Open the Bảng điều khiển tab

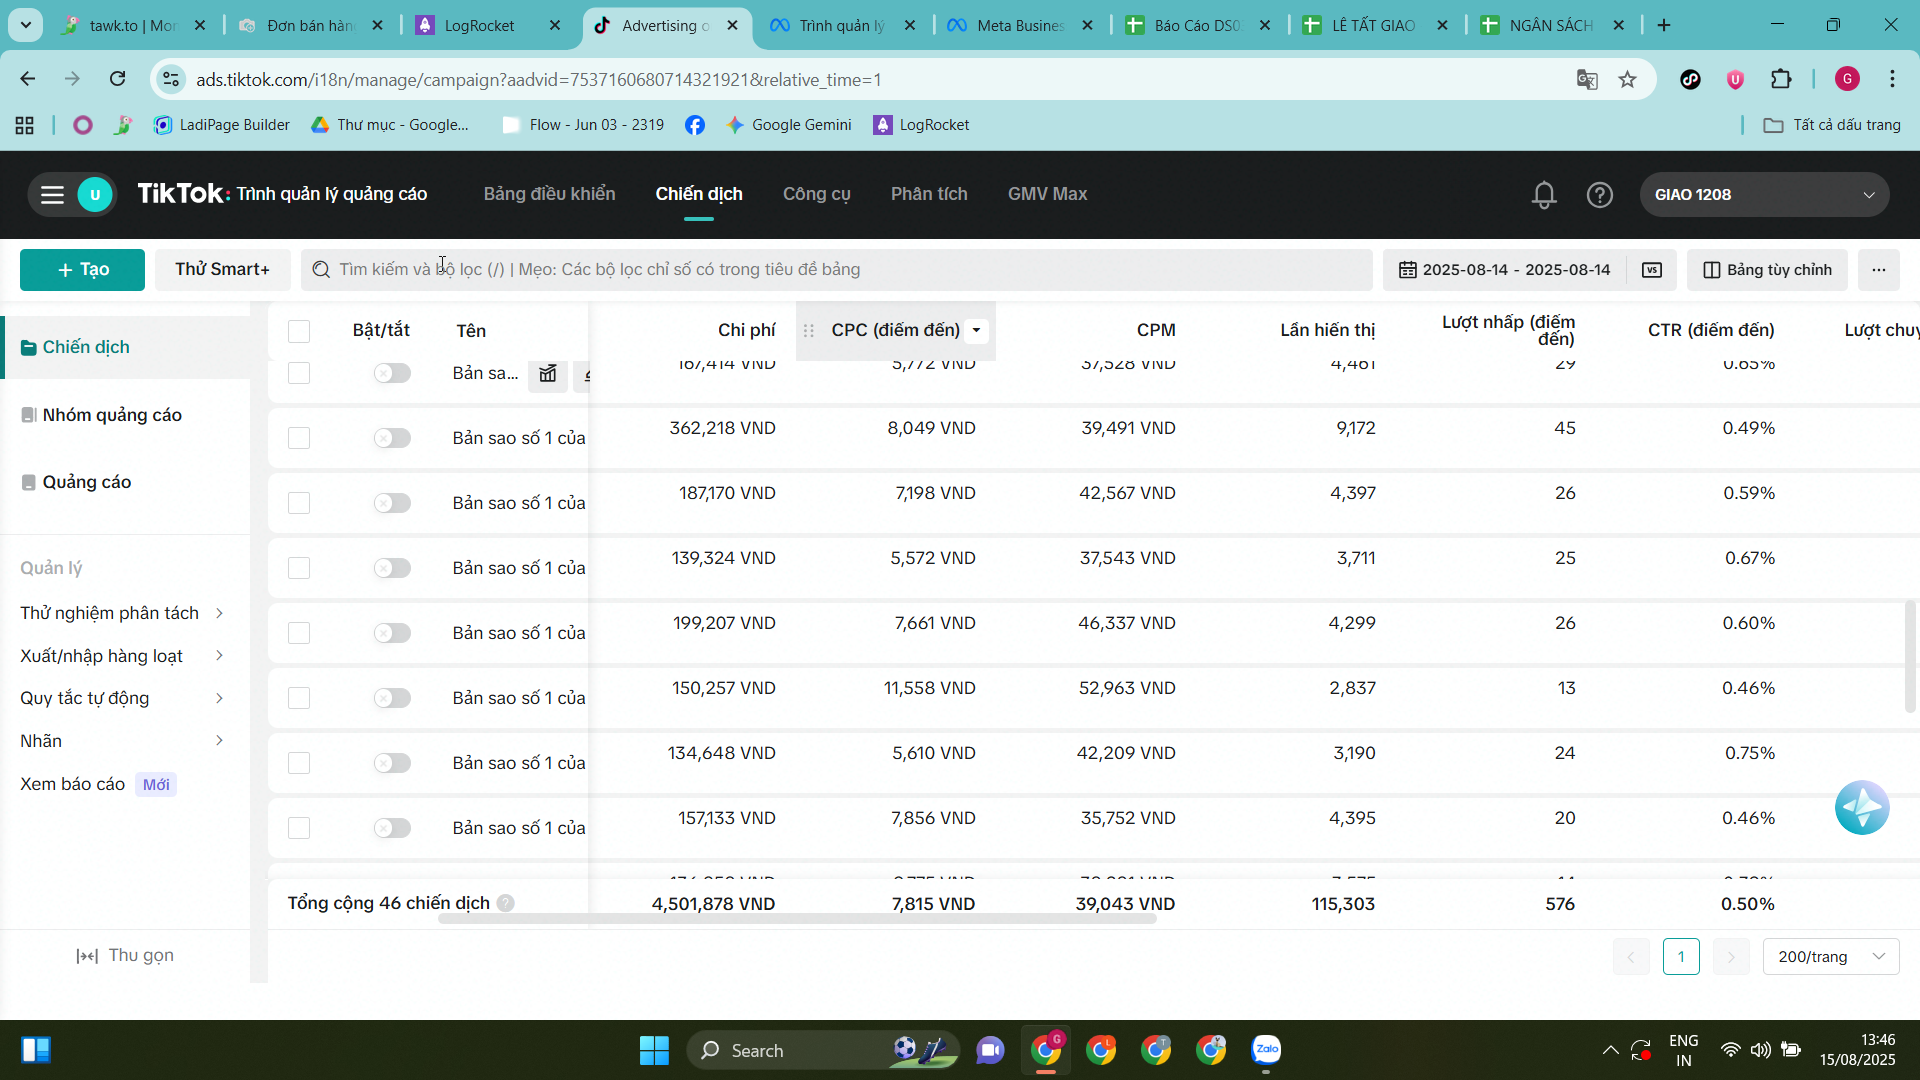click(x=549, y=194)
